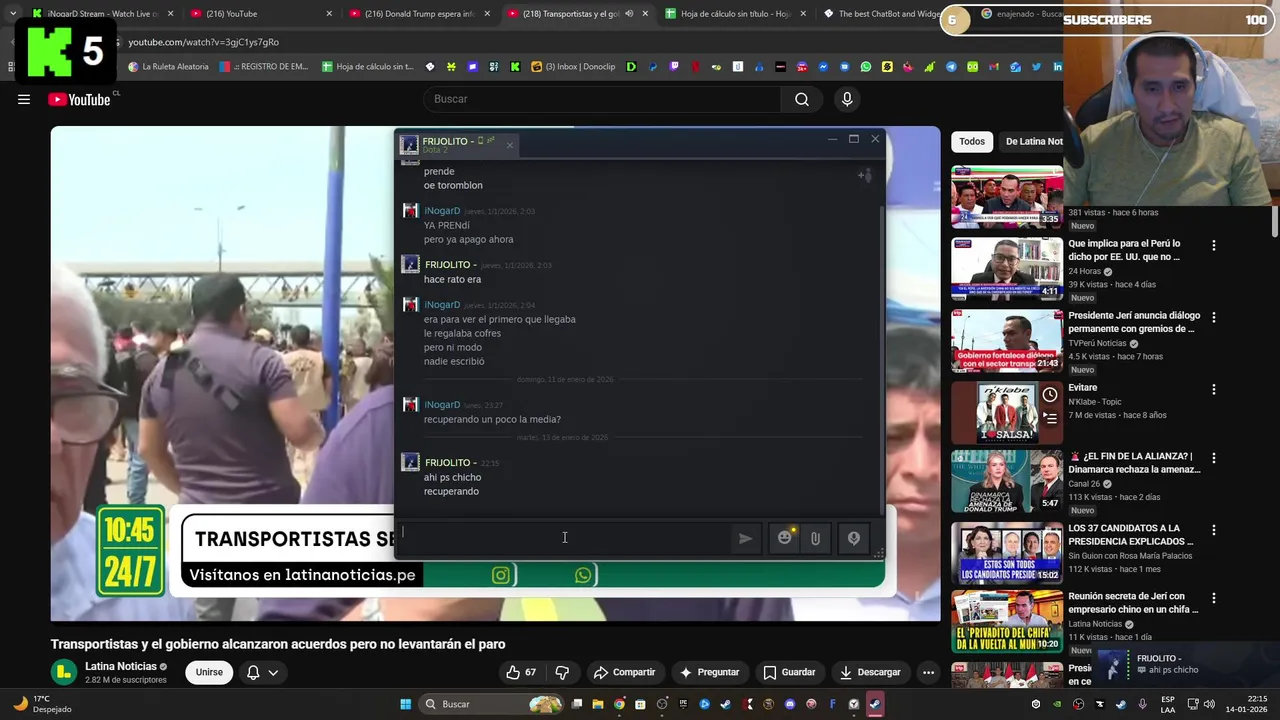Screen dimensions: 1280x720
Task: Switch to 'Donald Trump espera' browser tab
Action: click(x=418, y=14)
